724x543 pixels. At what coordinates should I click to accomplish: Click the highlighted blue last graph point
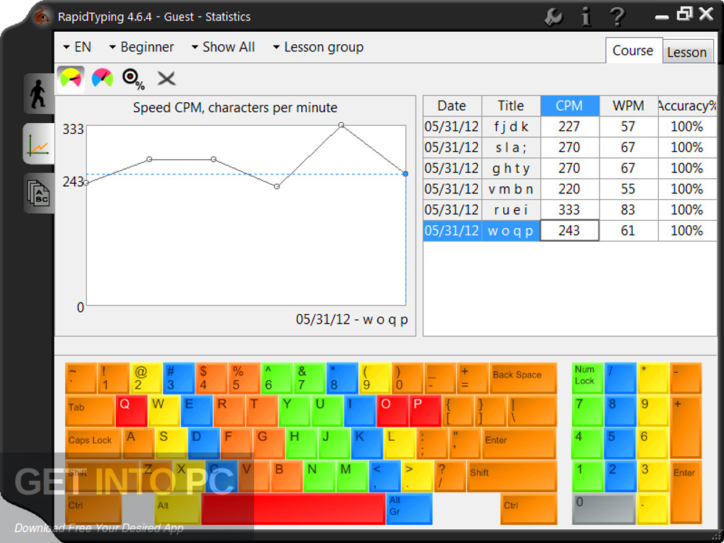pyautogui.click(x=405, y=174)
